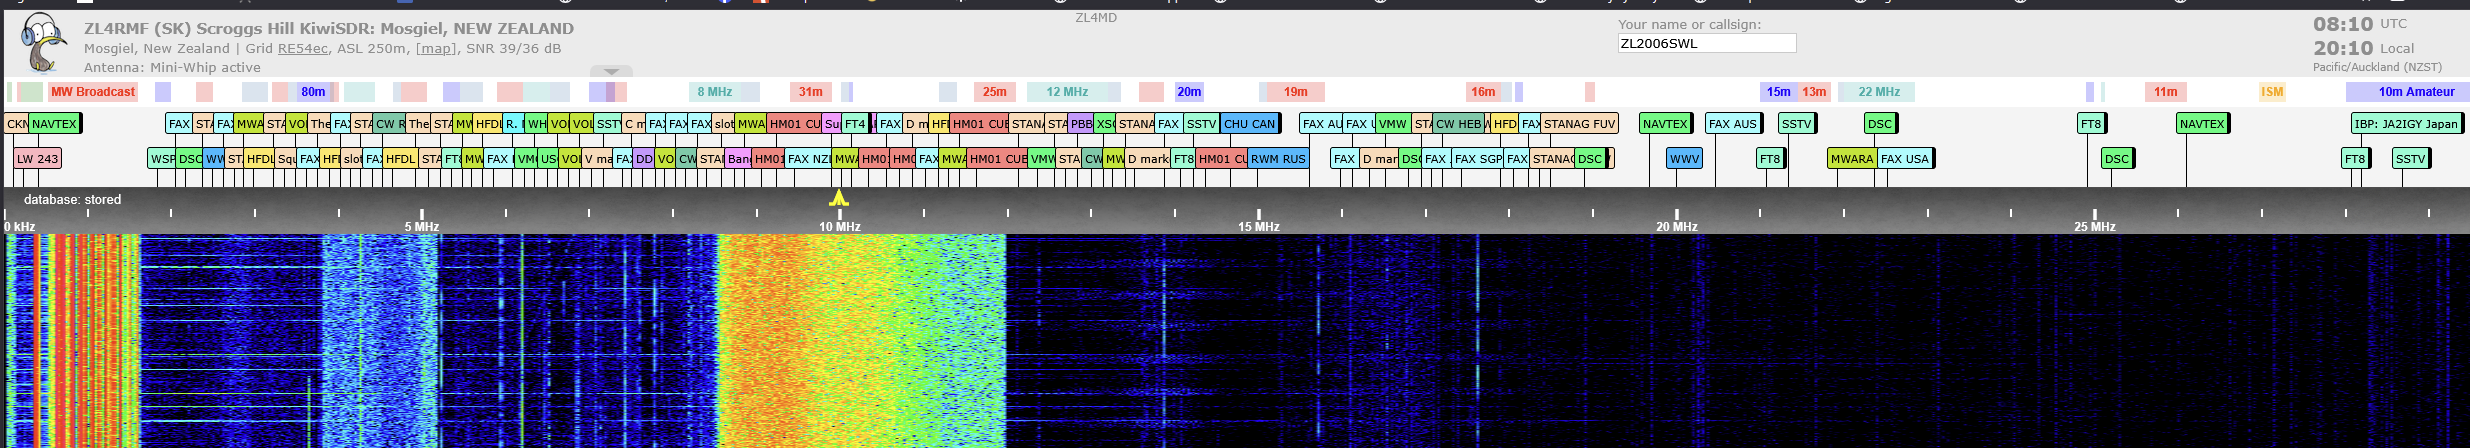Click the callsign input field
The image size is (2470, 448).
pyautogui.click(x=1706, y=43)
